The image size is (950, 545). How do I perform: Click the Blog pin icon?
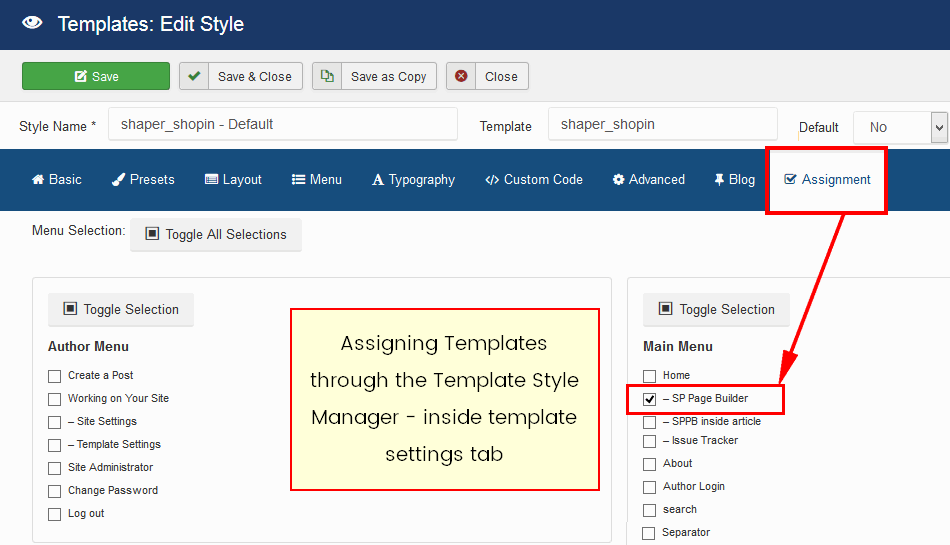[718, 180]
